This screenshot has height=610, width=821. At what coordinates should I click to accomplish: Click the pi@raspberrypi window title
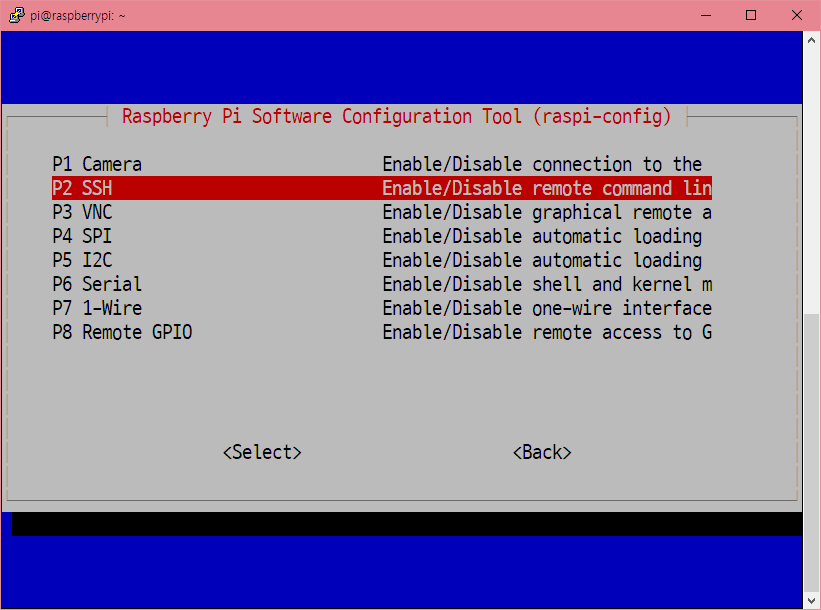tap(77, 16)
